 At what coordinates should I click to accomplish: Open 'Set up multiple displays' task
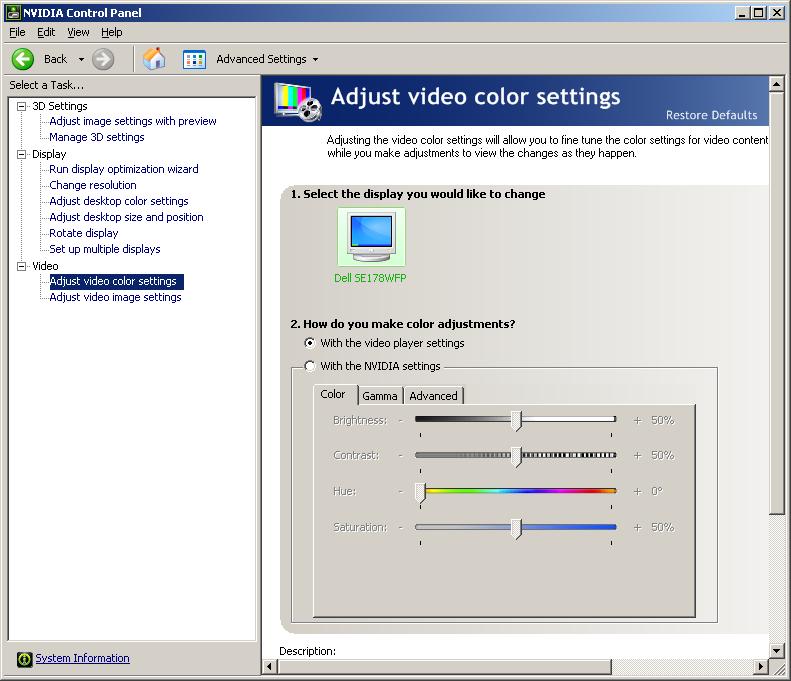point(104,249)
